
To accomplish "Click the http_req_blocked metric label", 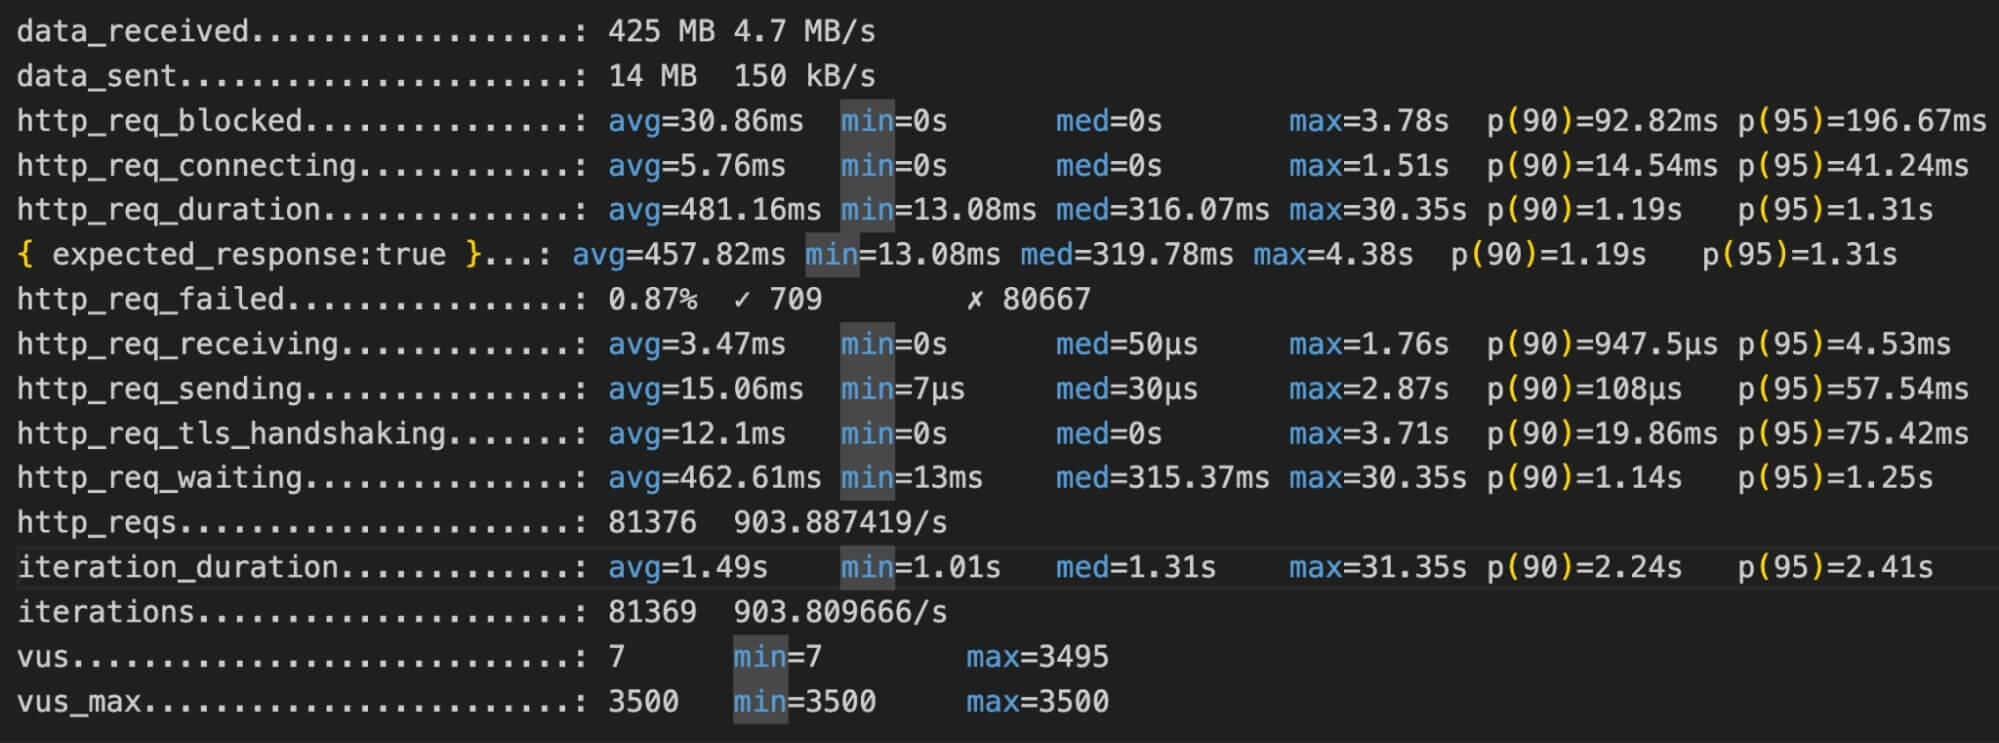I will pos(159,120).
